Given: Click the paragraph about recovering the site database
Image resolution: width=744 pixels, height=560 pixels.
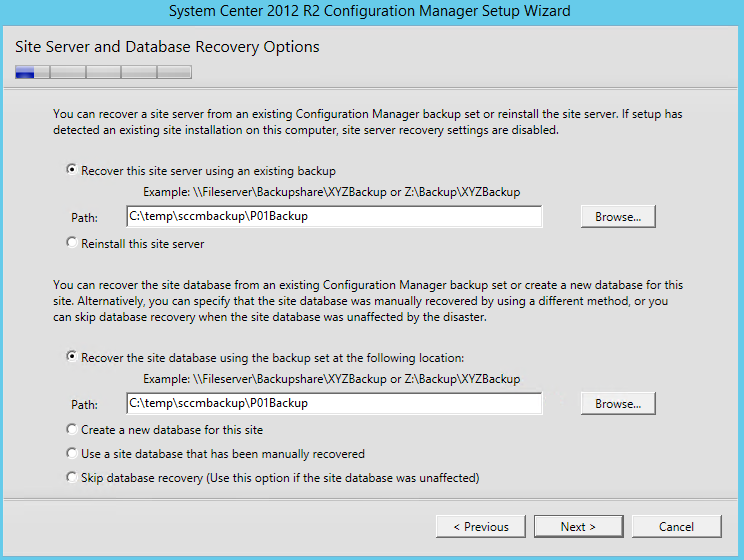Looking at the screenshot, I should 368,301.
